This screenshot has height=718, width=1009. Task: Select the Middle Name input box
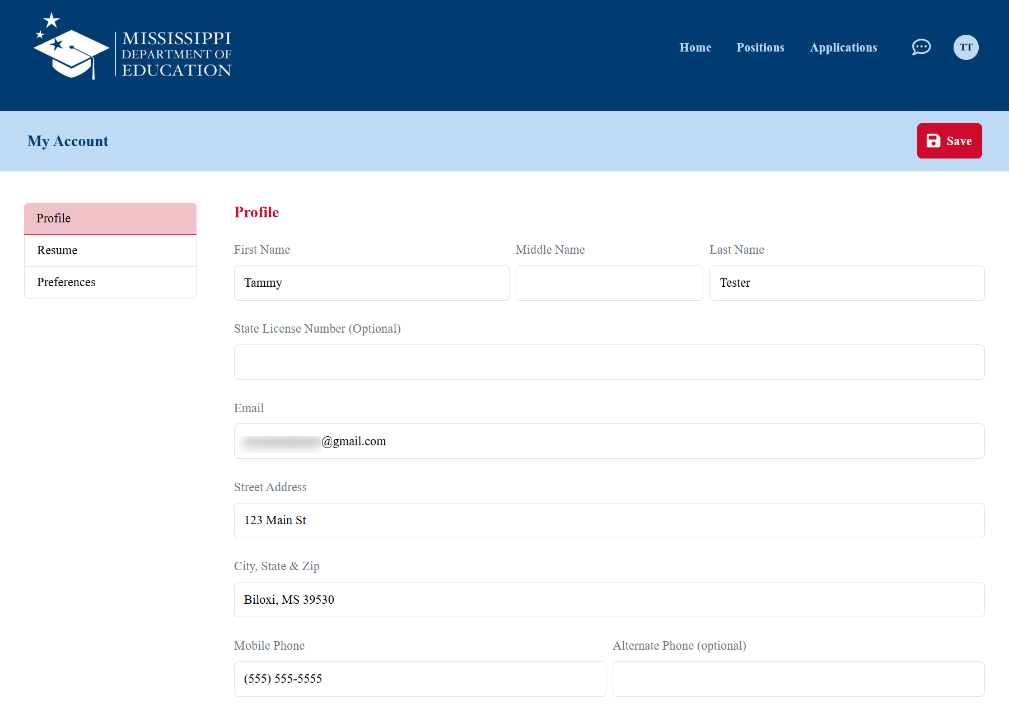[608, 283]
